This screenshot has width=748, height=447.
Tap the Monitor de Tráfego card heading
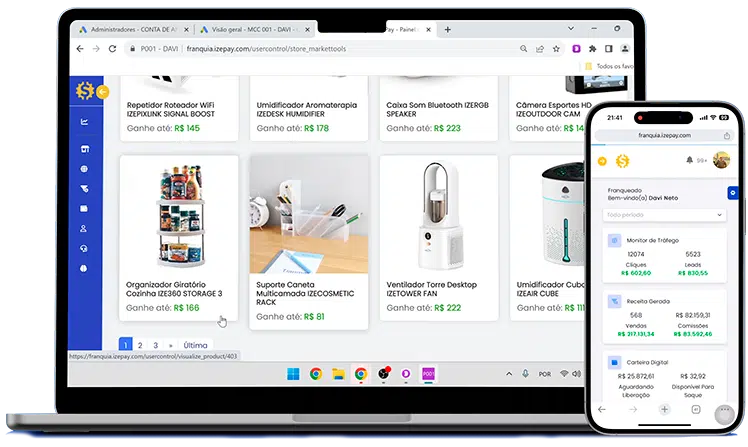(x=653, y=240)
